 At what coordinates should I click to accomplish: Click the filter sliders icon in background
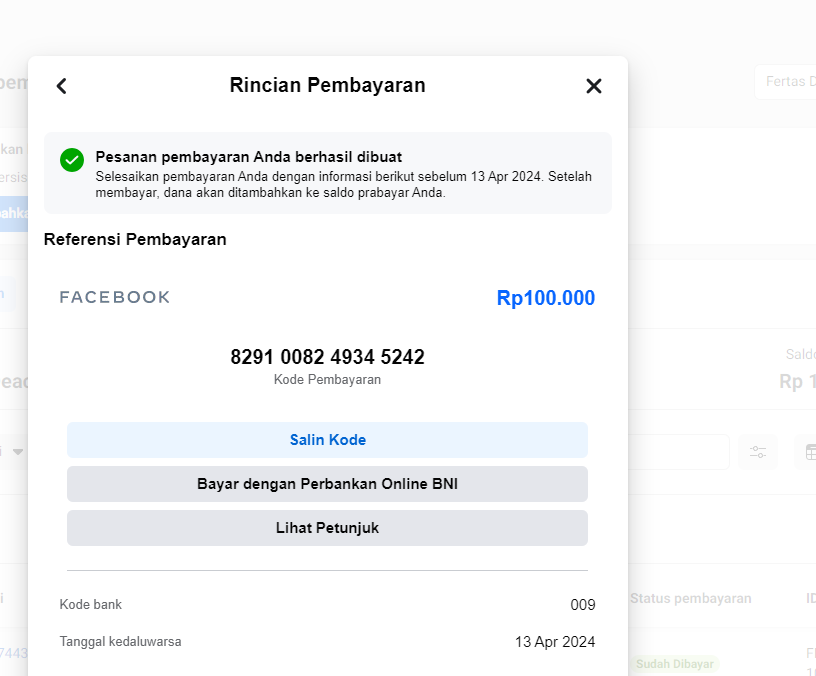pyautogui.click(x=758, y=452)
